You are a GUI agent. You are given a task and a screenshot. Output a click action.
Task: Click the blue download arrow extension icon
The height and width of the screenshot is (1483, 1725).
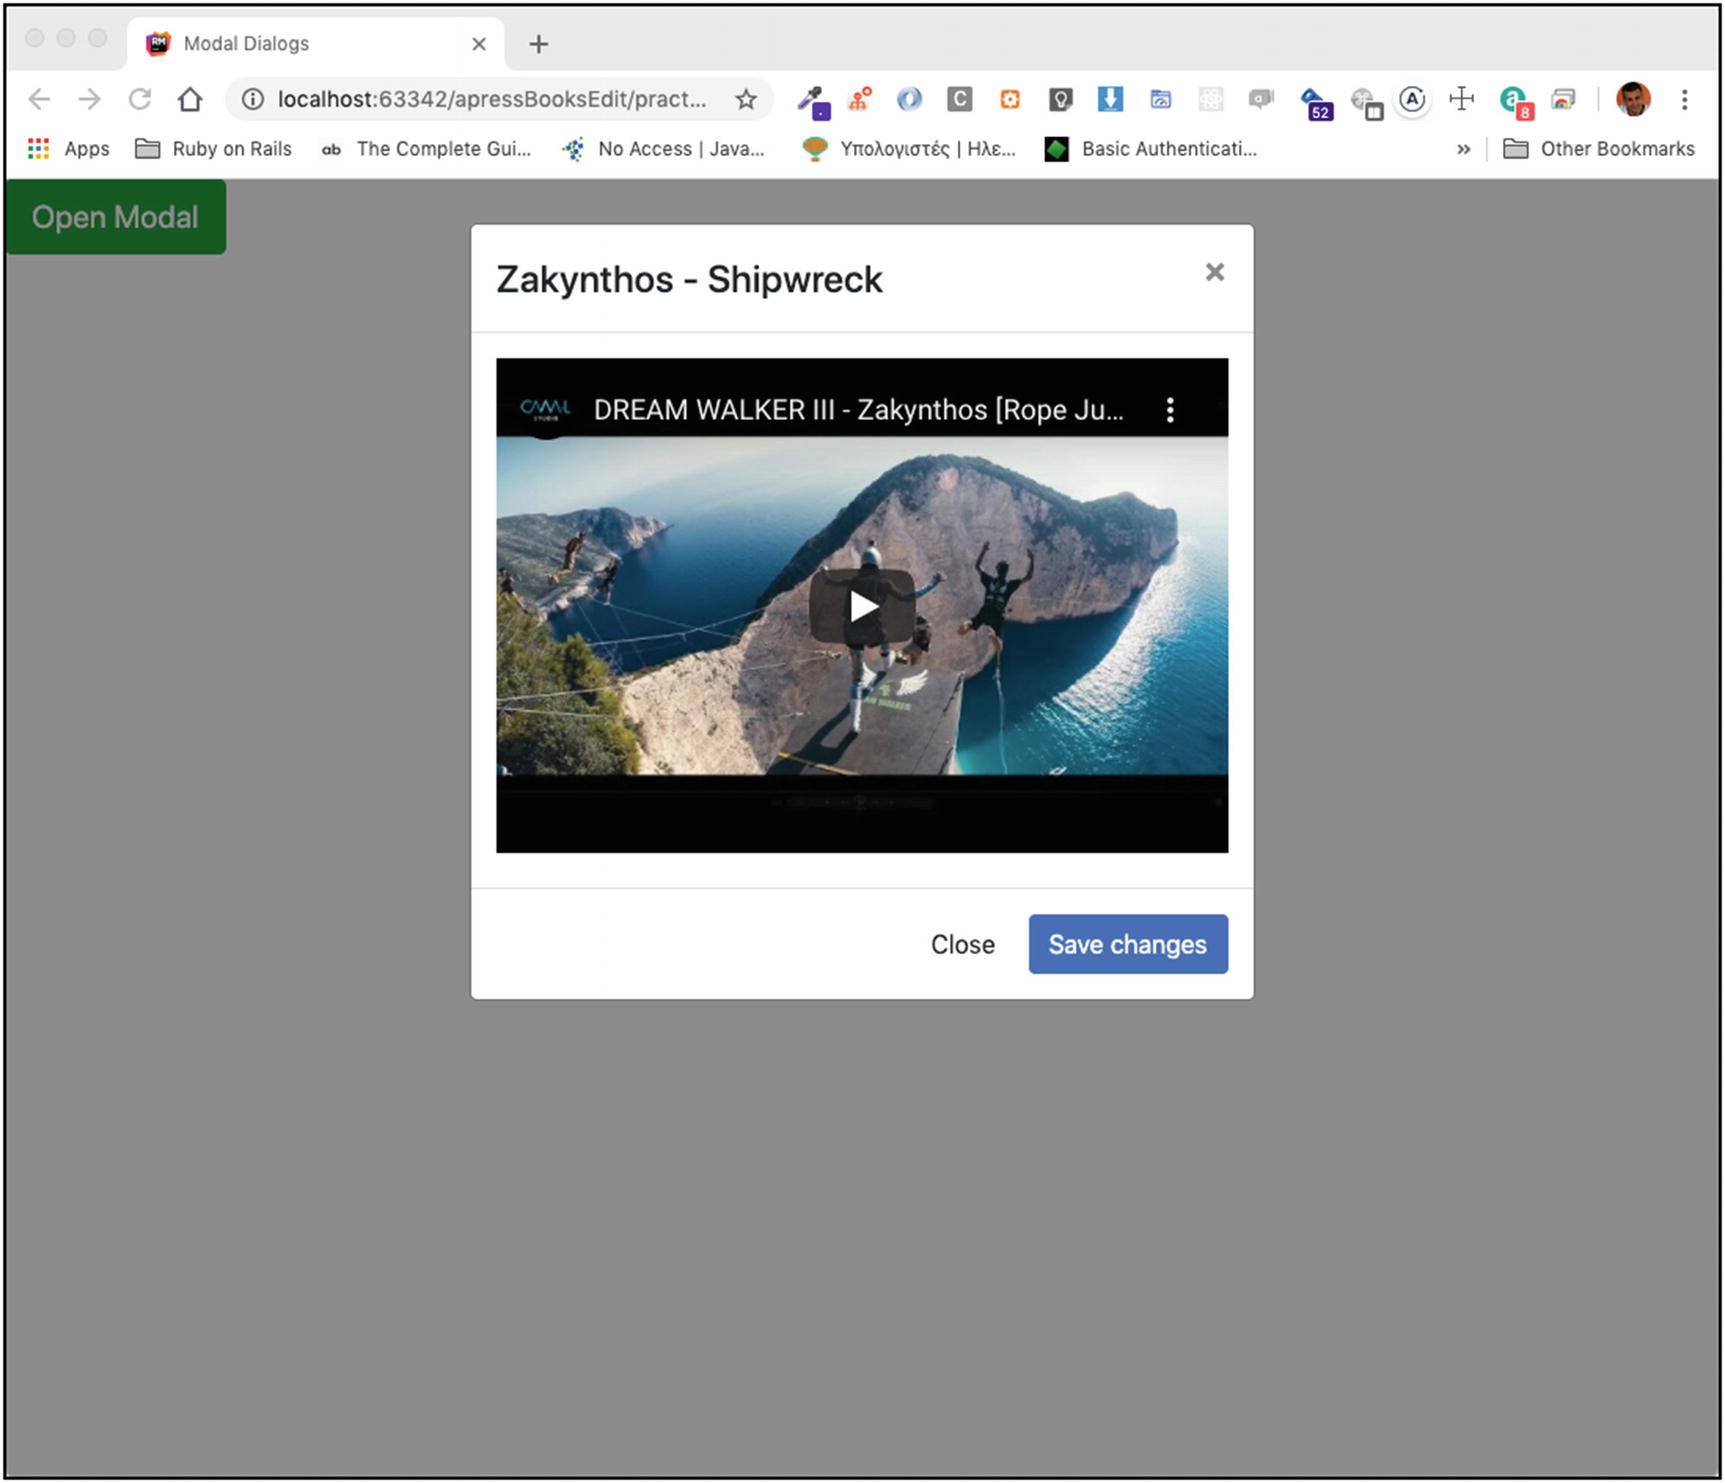pos(1110,99)
